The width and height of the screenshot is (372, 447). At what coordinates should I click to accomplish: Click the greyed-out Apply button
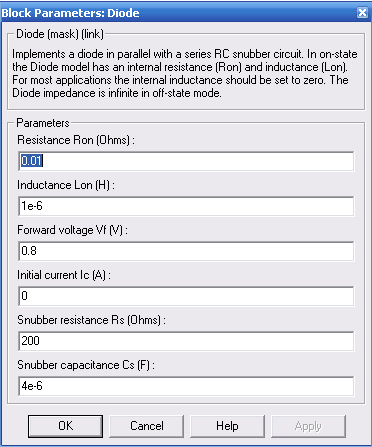click(x=308, y=426)
